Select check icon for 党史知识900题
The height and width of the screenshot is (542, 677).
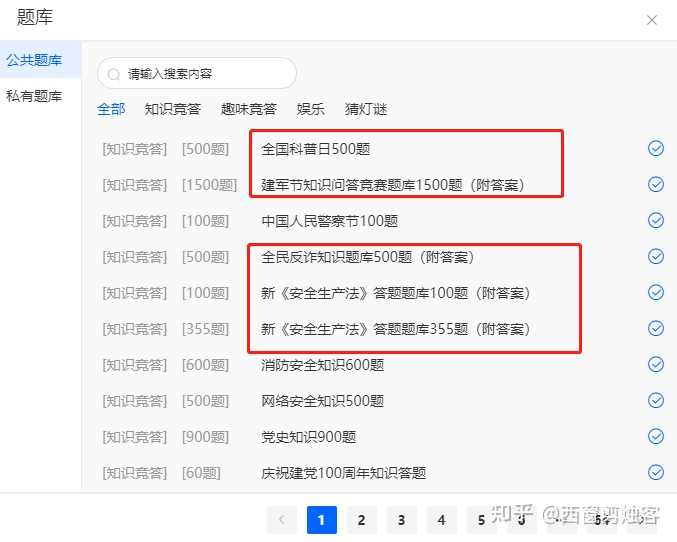(x=655, y=436)
